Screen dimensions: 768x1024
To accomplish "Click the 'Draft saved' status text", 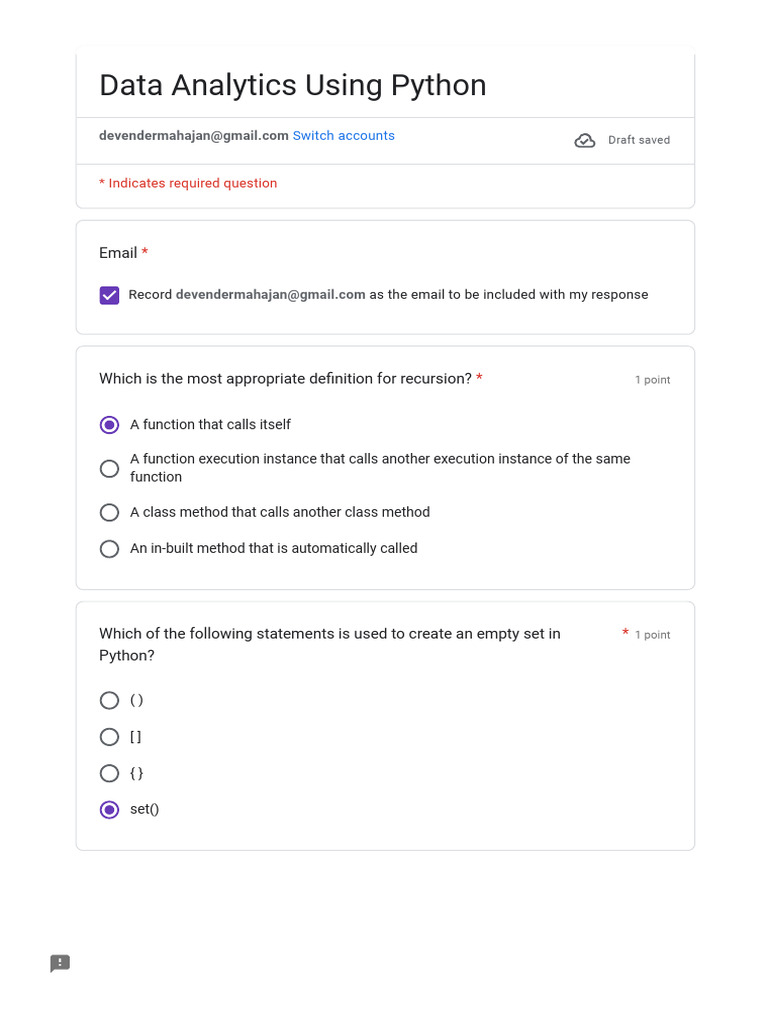I will point(639,141).
